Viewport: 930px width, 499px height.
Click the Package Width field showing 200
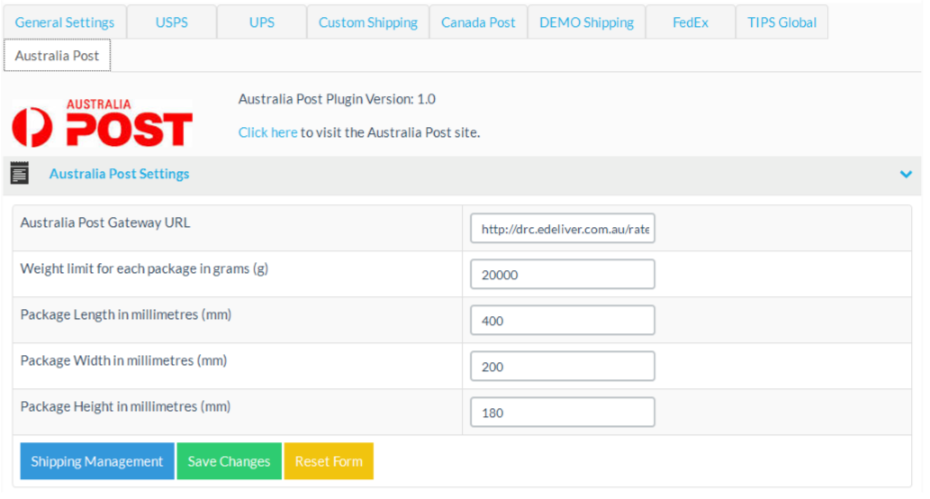tap(562, 367)
